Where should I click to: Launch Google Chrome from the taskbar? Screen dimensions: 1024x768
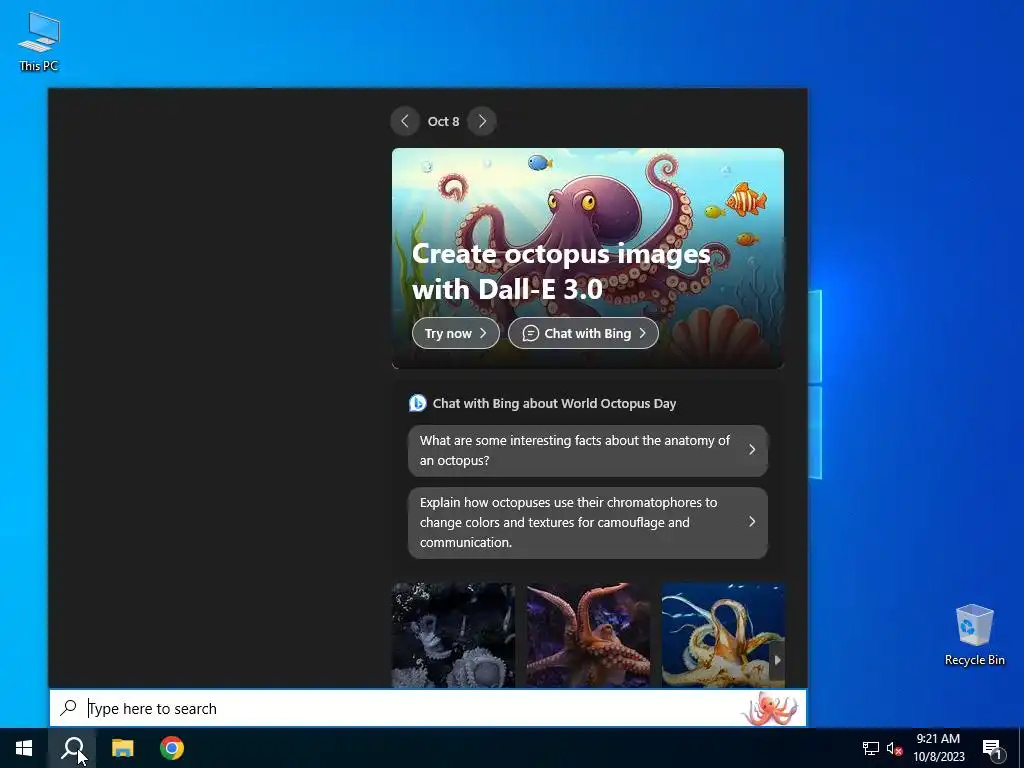click(x=172, y=748)
